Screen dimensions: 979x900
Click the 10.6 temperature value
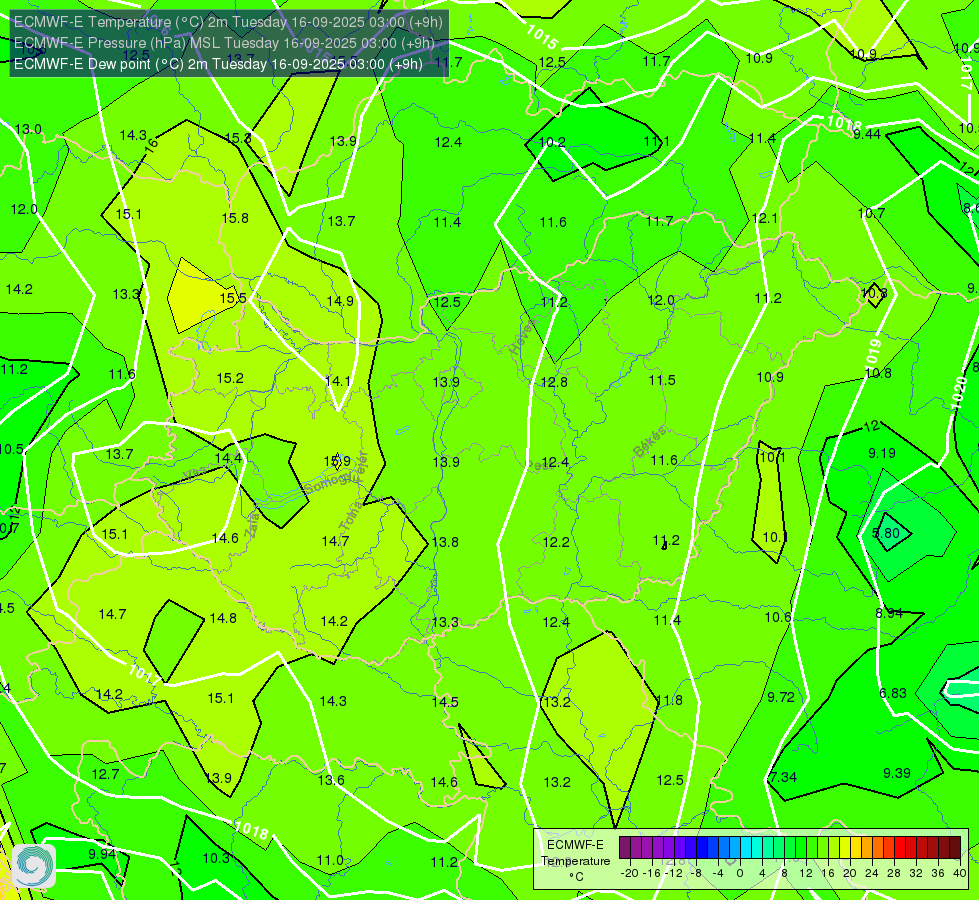tap(778, 617)
